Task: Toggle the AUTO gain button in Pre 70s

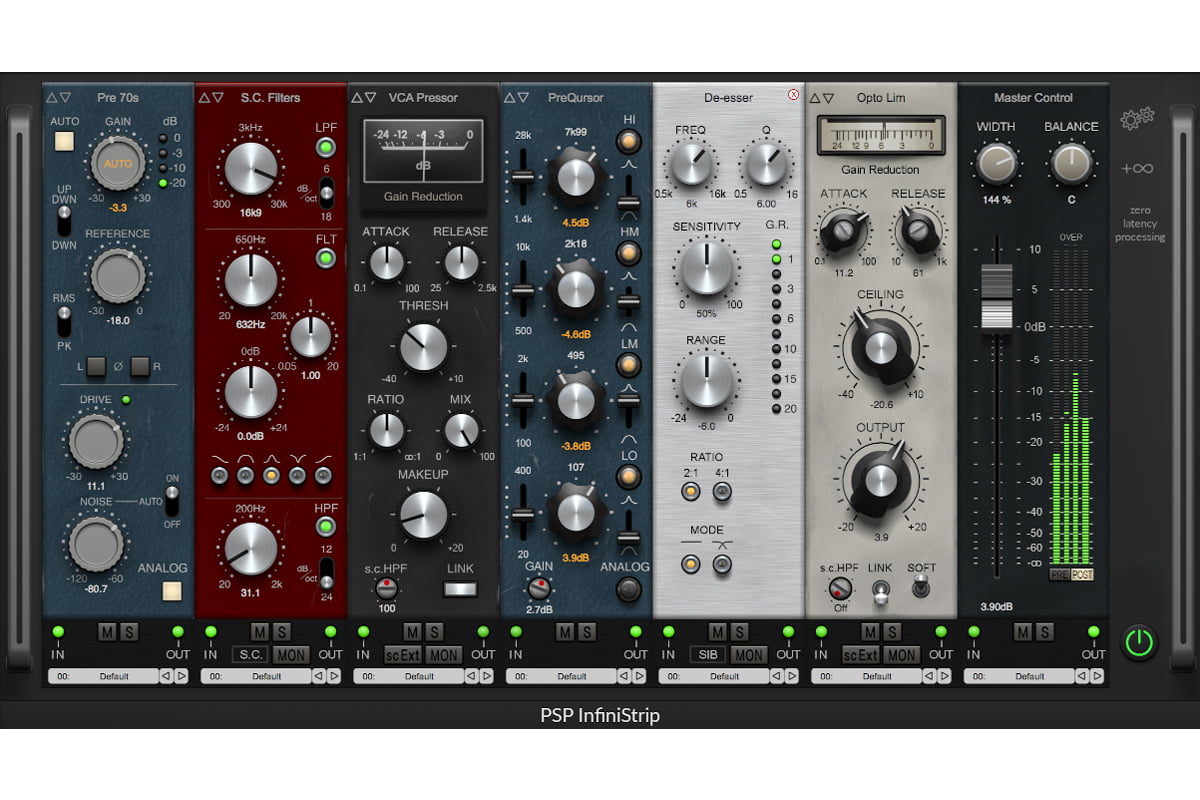Action: click(x=65, y=140)
